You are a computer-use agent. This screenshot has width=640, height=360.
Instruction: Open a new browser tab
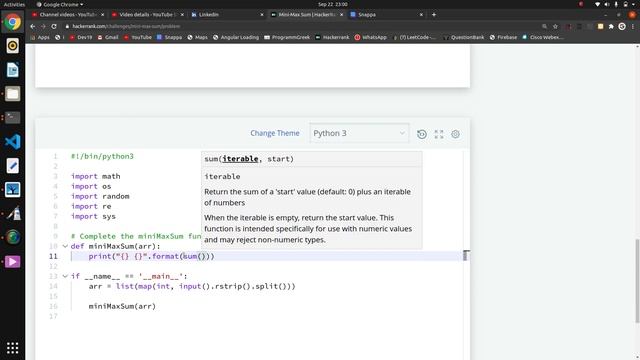pos(434,14)
